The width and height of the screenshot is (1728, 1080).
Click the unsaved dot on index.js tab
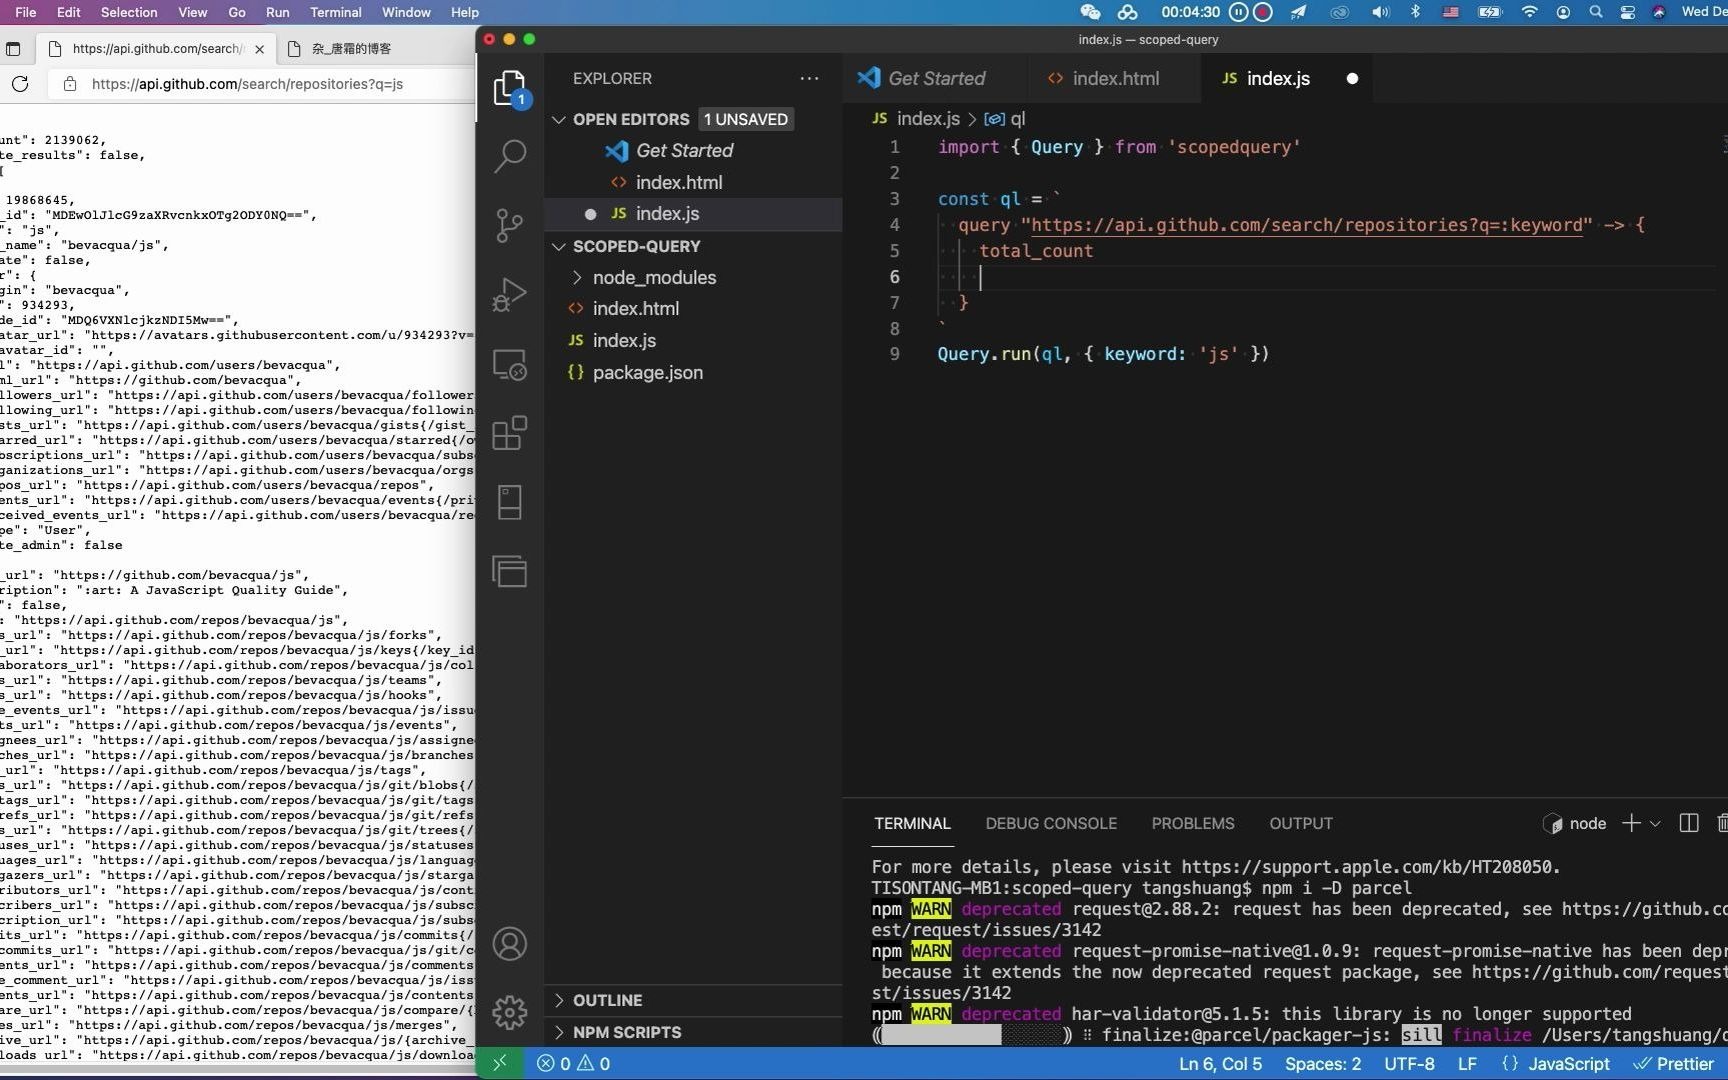pyautogui.click(x=1352, y=78)
